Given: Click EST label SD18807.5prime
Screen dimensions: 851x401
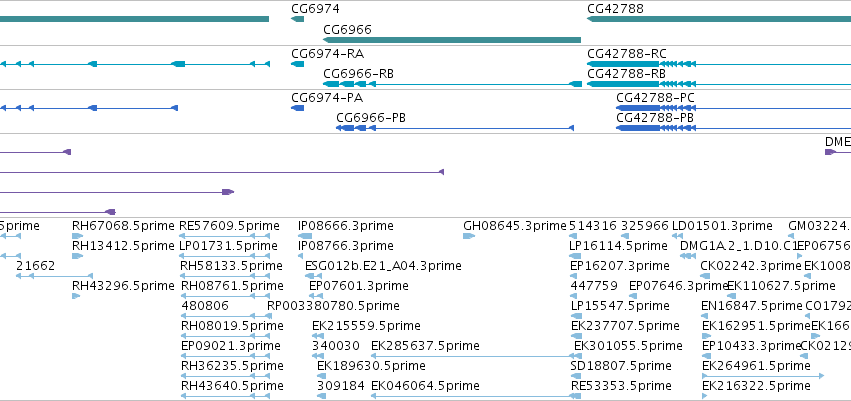Looking at the screenshot, I should click(621, 366).
